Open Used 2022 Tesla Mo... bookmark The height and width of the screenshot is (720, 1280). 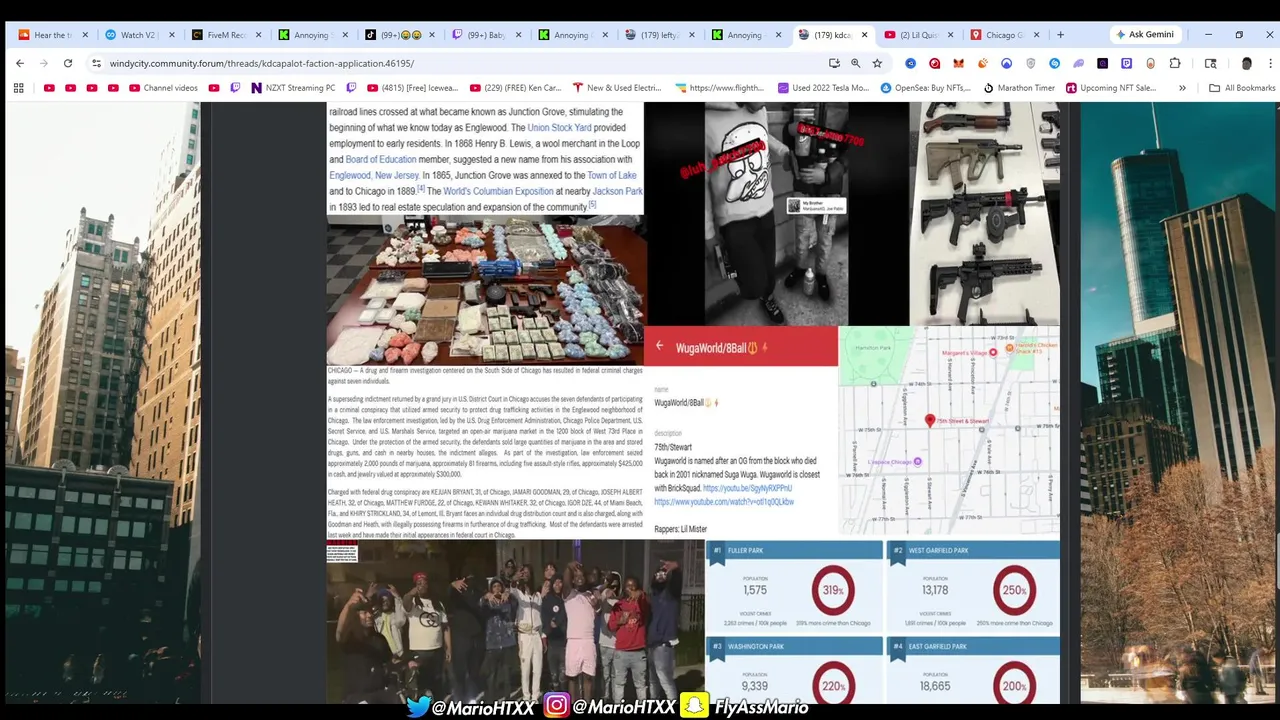pyautogui.click(x=823, y=88)
